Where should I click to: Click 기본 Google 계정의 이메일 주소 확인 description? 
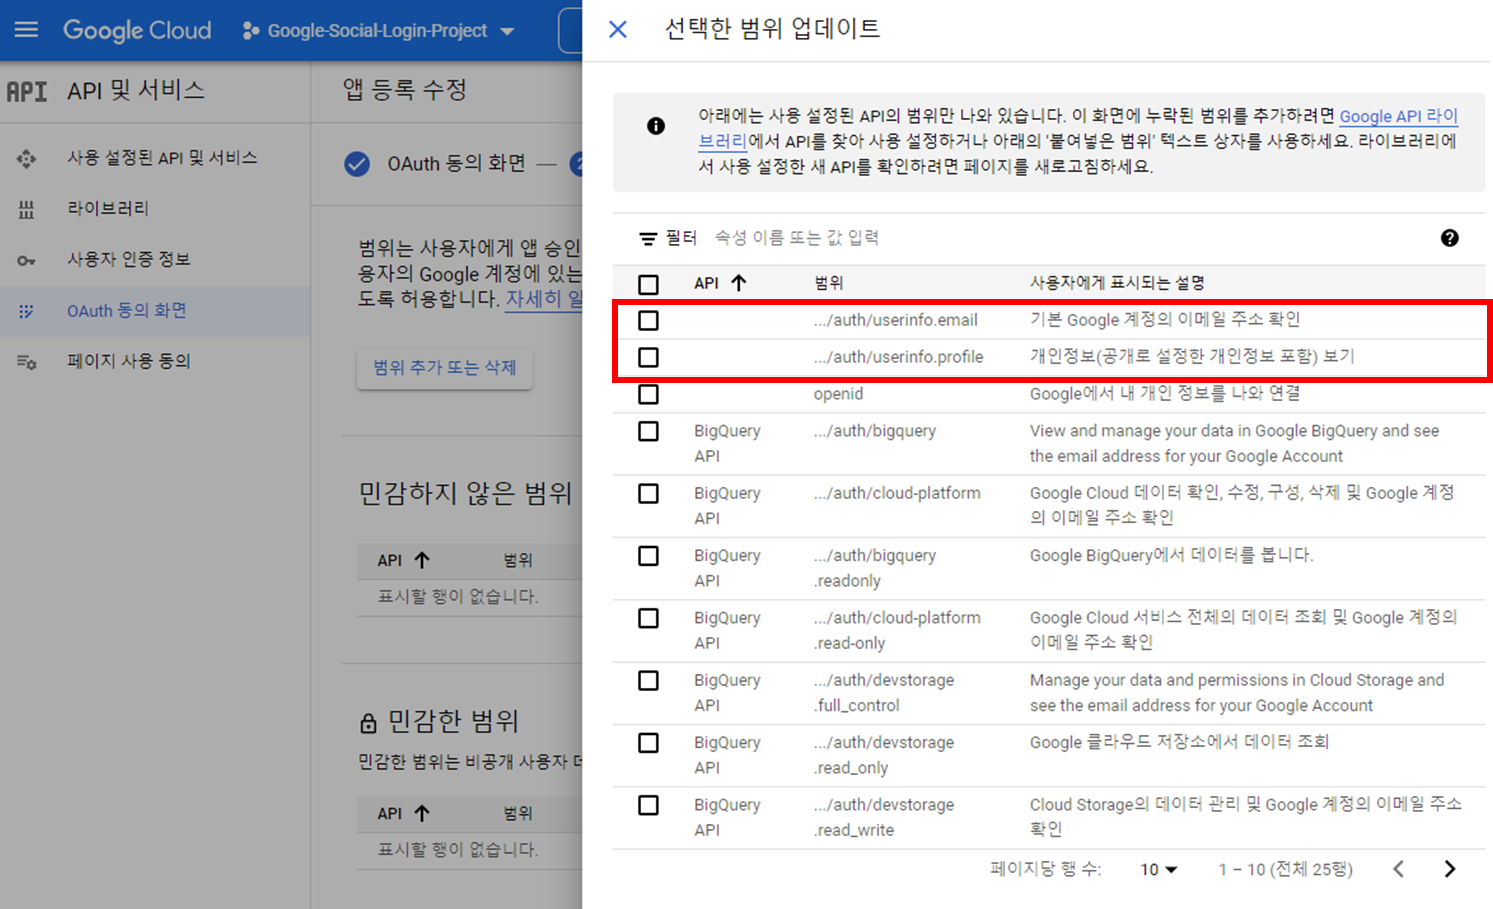click(x=1165, y=320)
